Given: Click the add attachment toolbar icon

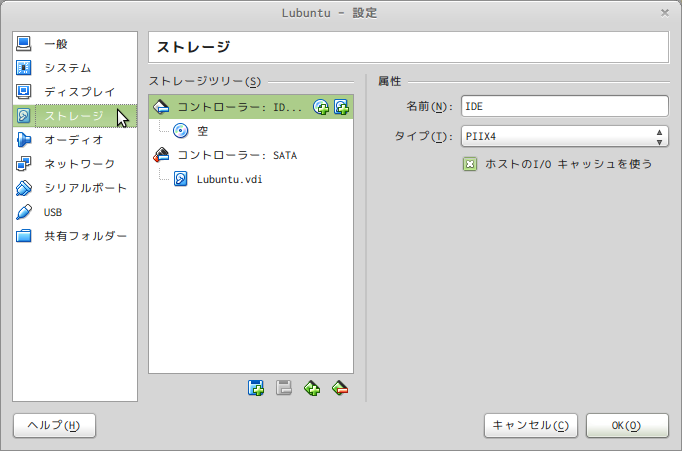Looking at the screenshot, I should pyautogui.click(x=256, y=388).
